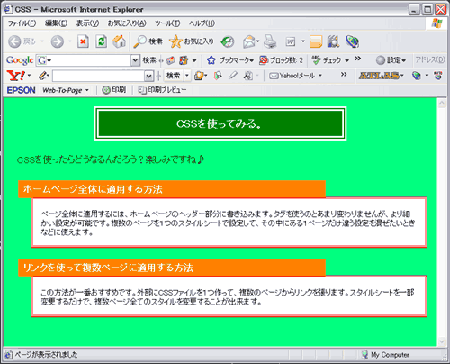Click the Address bar (アドレス) label
Viewport: 450px width, 364px height.
[x=430, y=60]
